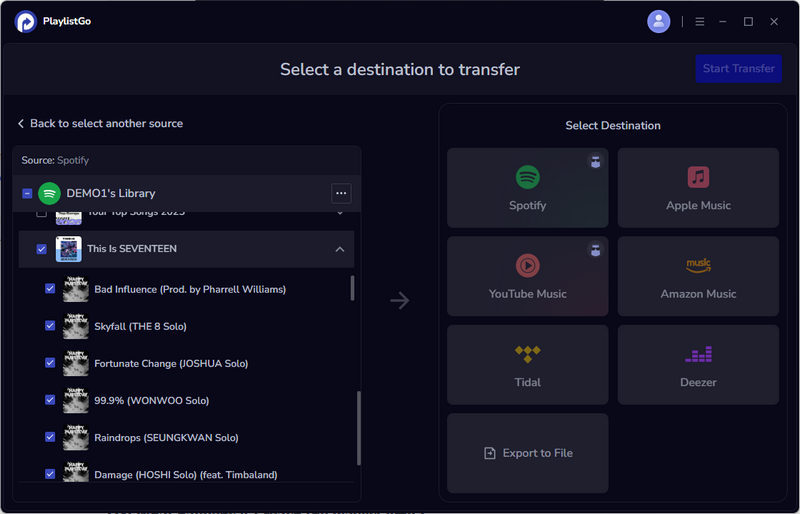
Task: Uncheck Bad Influence (Prod. by Pharrell Williams)
Action: point(50,289)
